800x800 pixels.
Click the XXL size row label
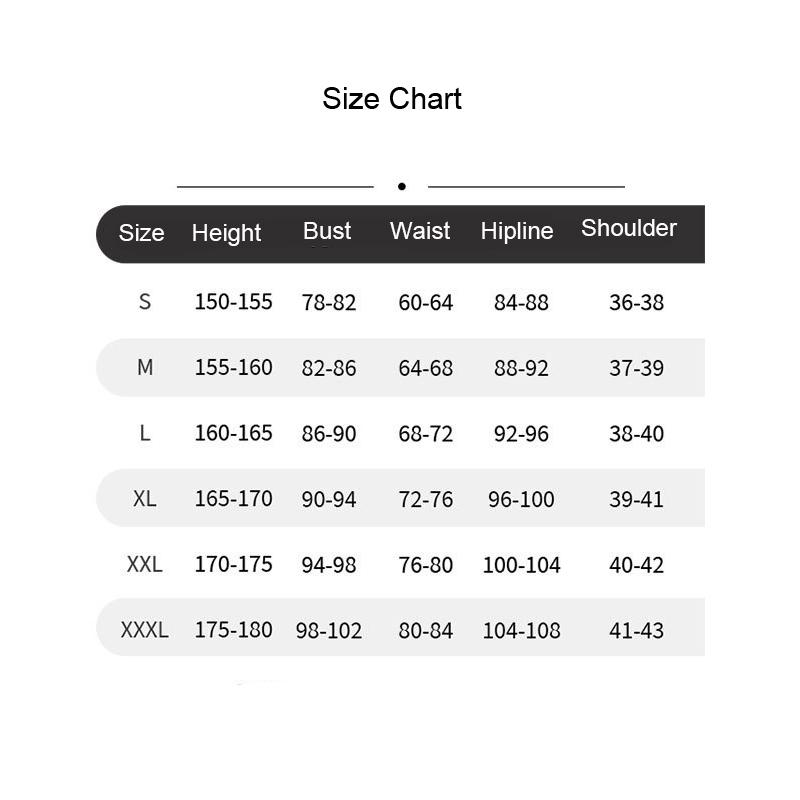tap(145, 564)
